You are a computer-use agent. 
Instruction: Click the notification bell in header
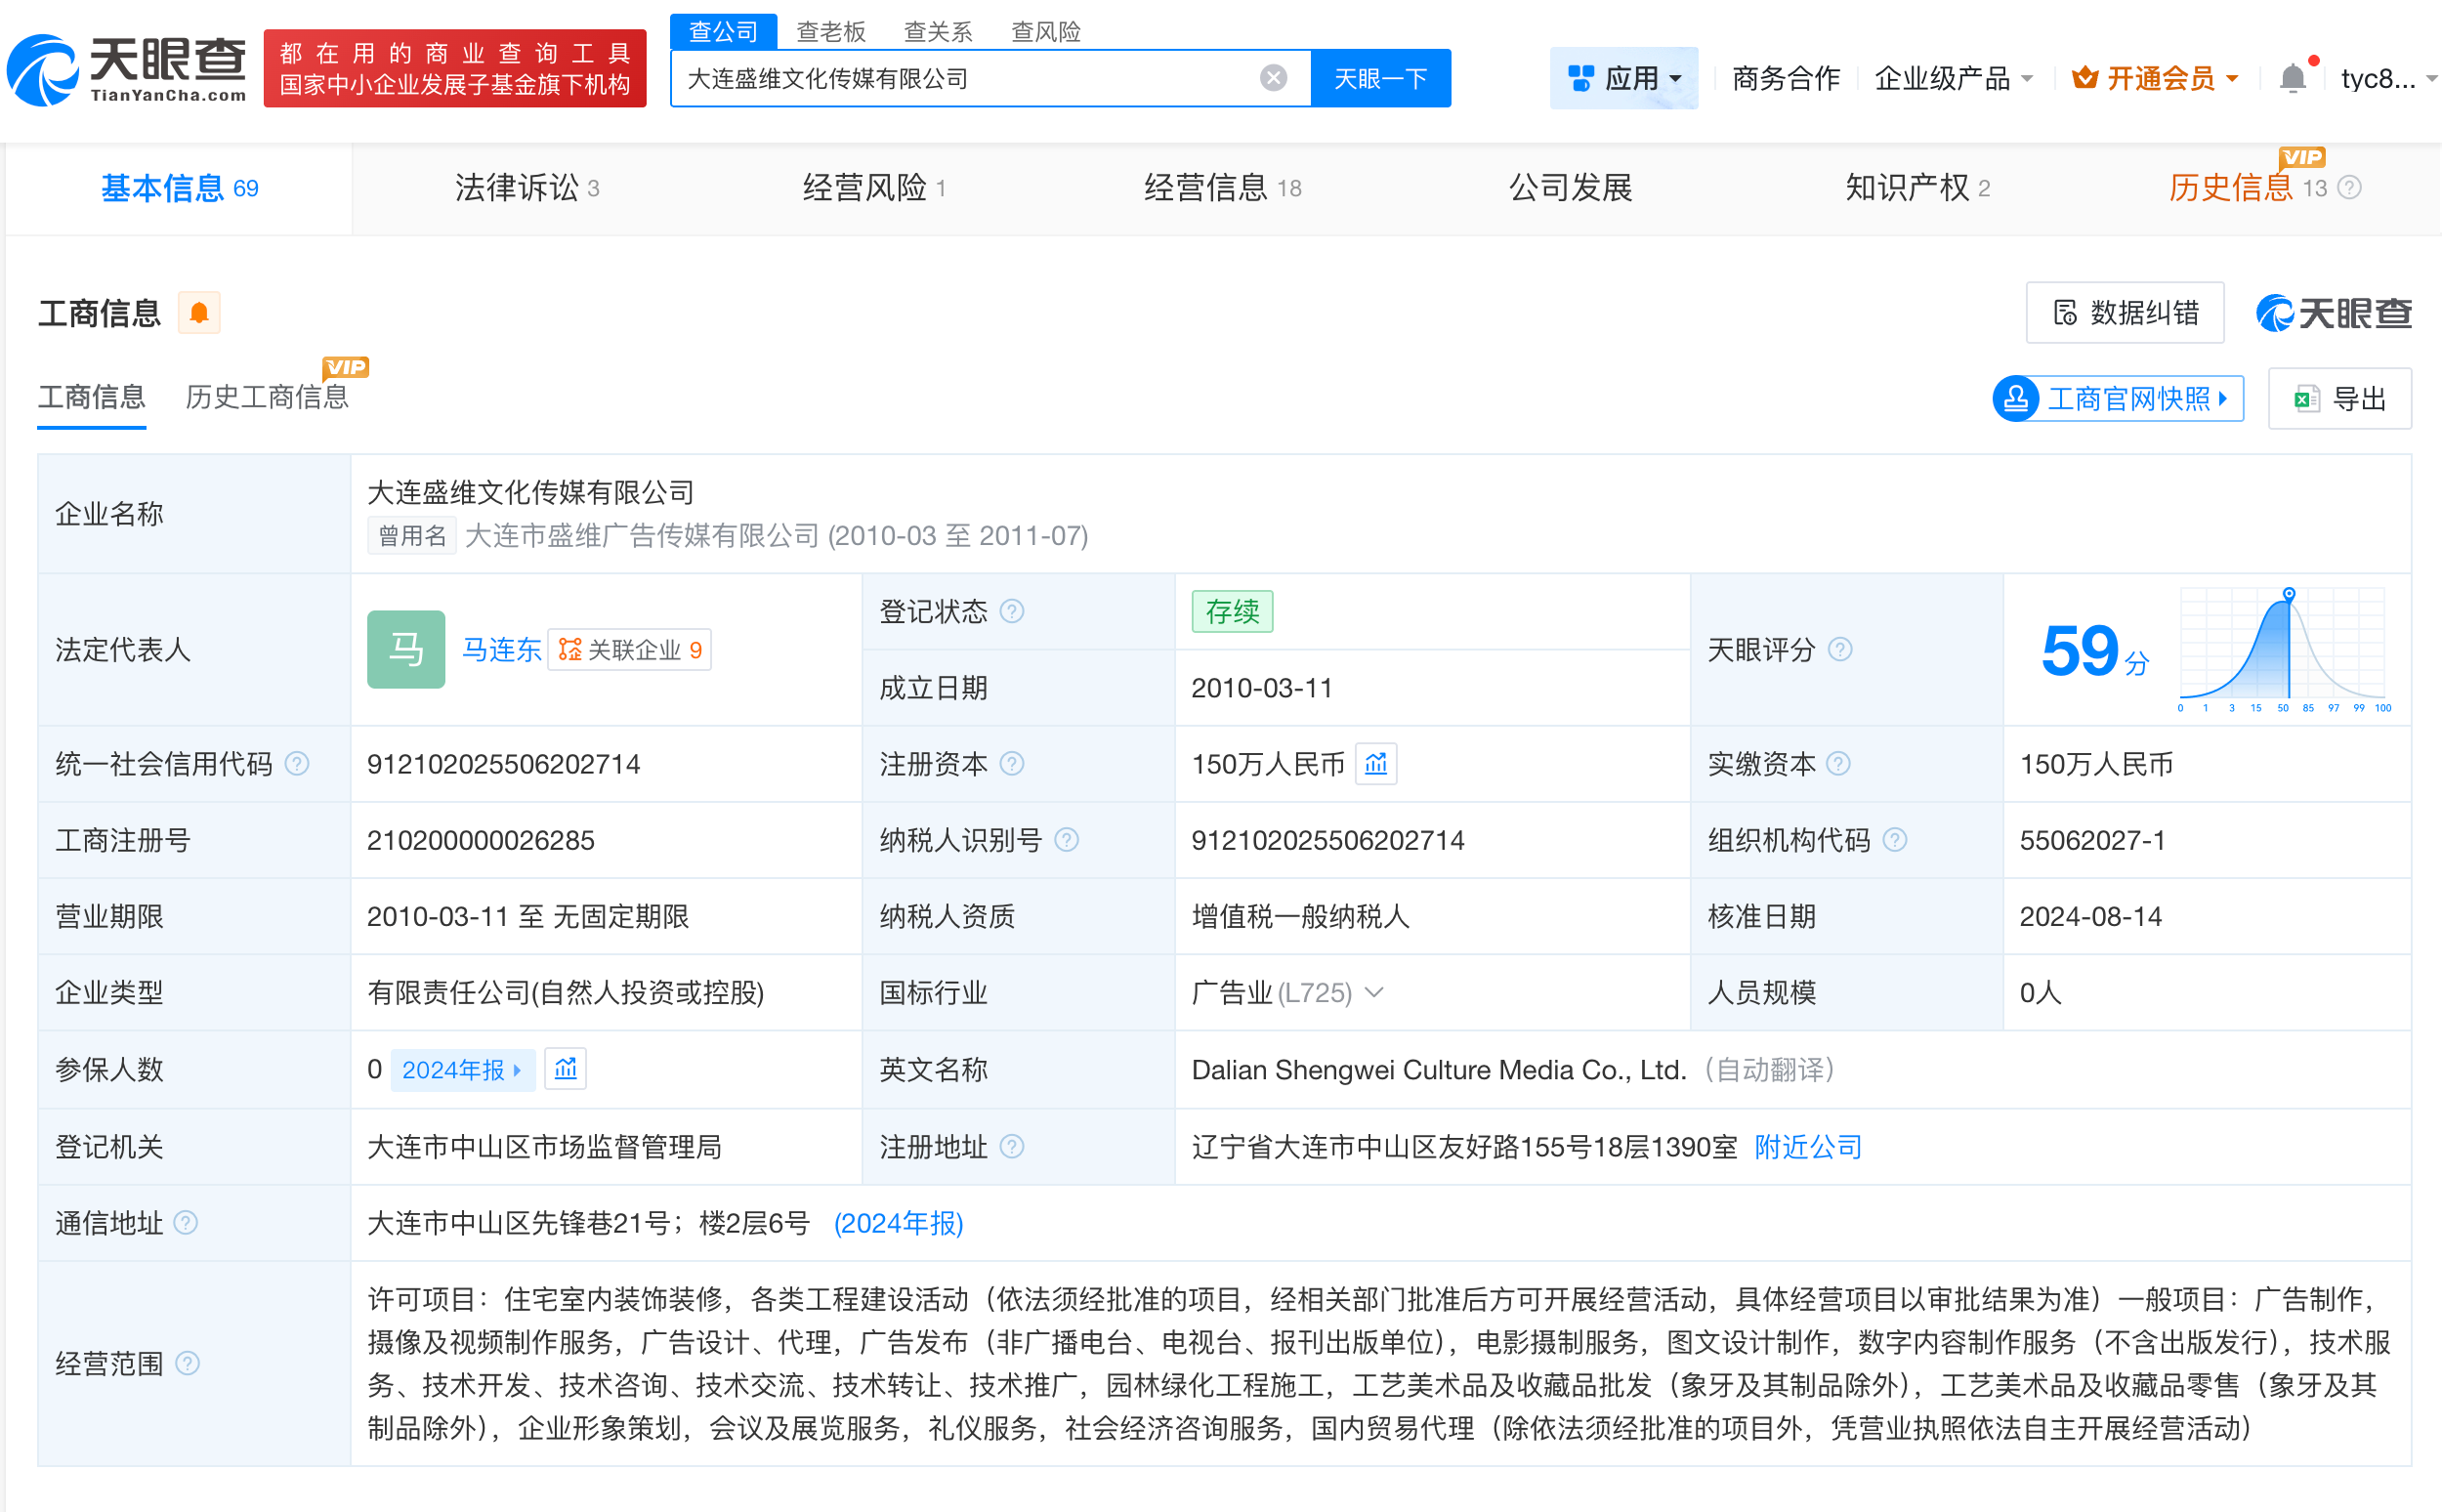click(2292, 78)
